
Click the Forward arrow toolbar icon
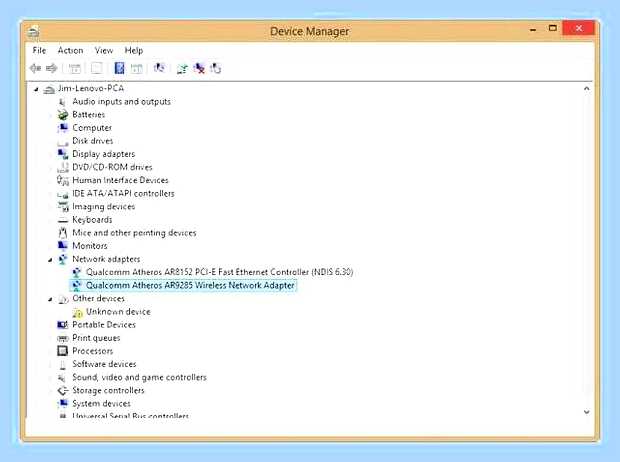tap(51, 68)
